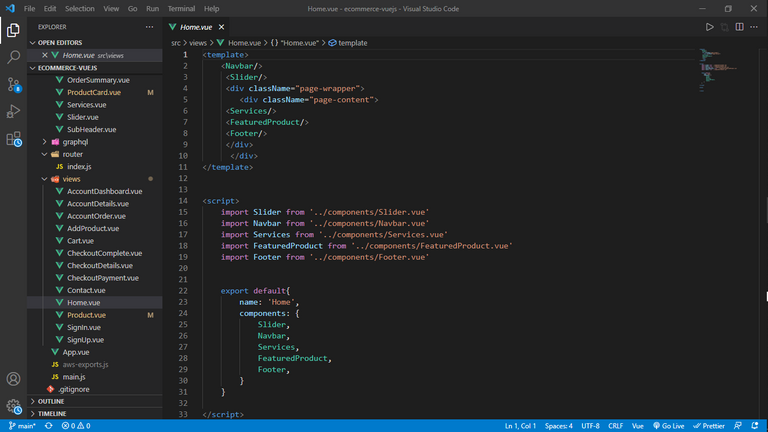Open the Help menu

coord(212,8)
